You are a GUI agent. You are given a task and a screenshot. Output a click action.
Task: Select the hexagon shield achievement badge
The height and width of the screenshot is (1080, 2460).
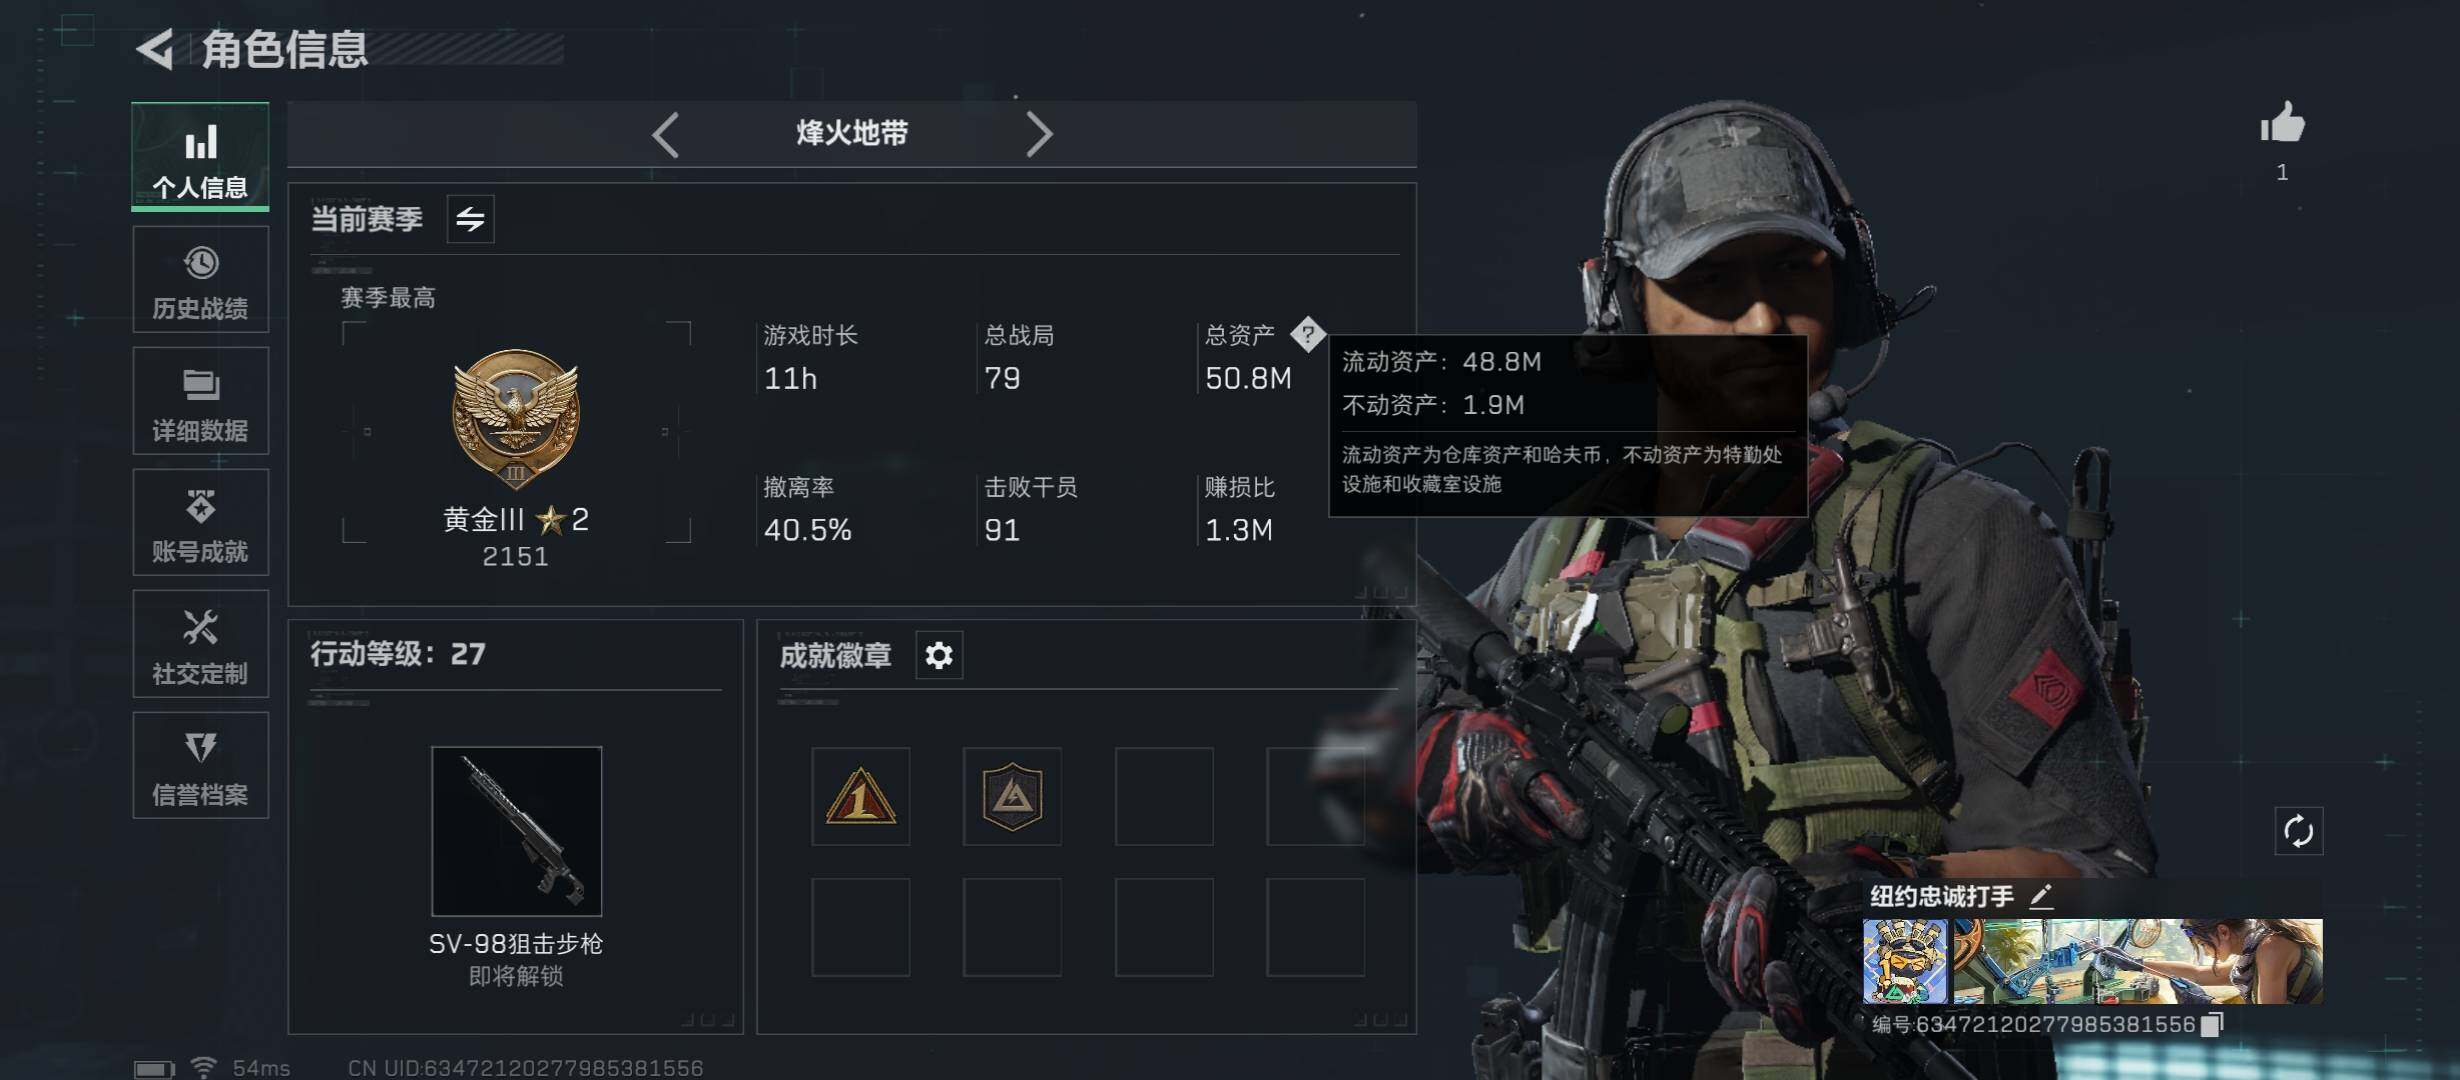[x=1012, y=796]
